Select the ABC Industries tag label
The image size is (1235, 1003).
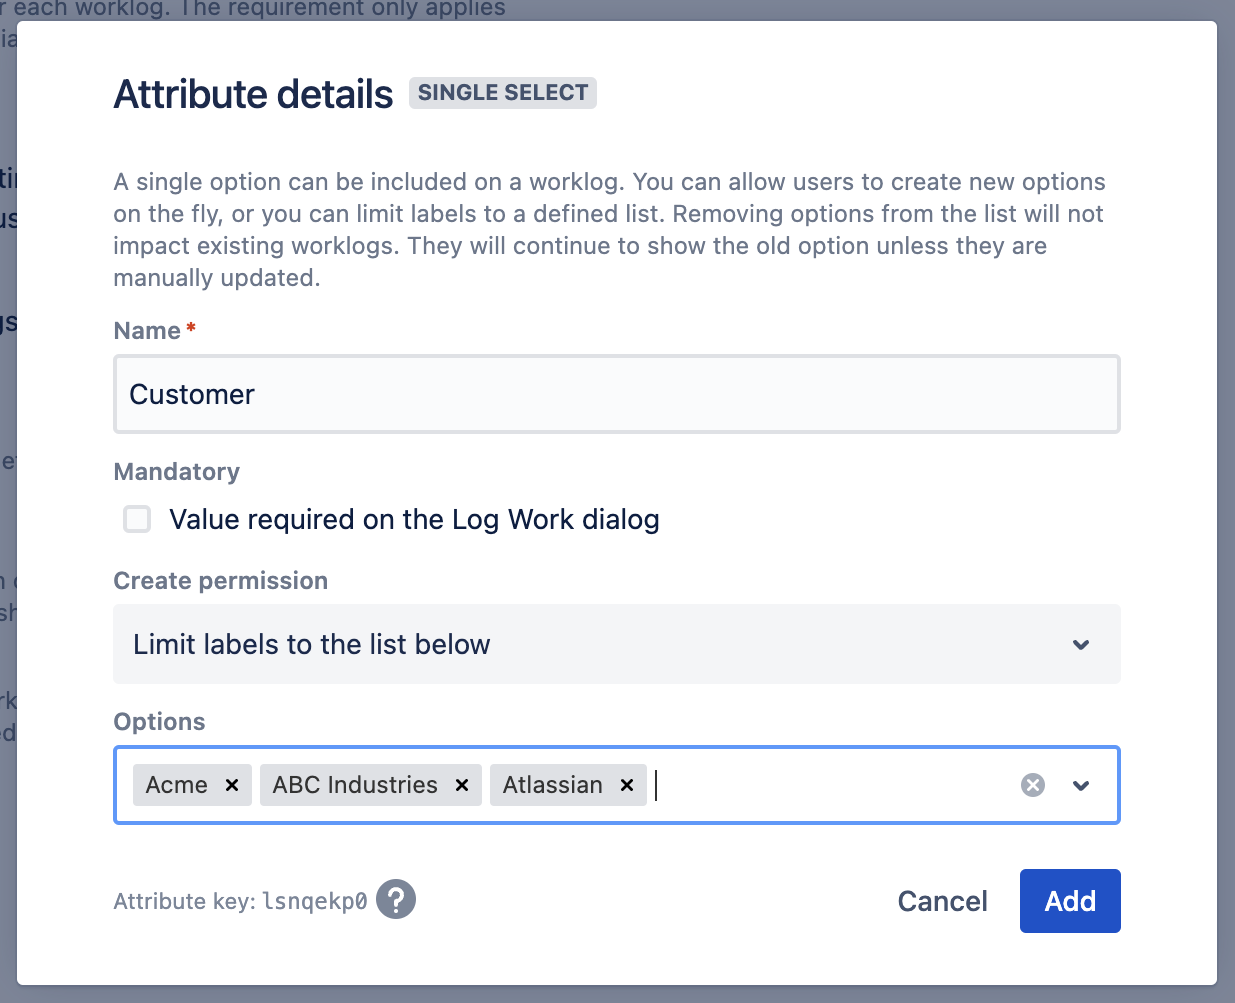(355, 785)
